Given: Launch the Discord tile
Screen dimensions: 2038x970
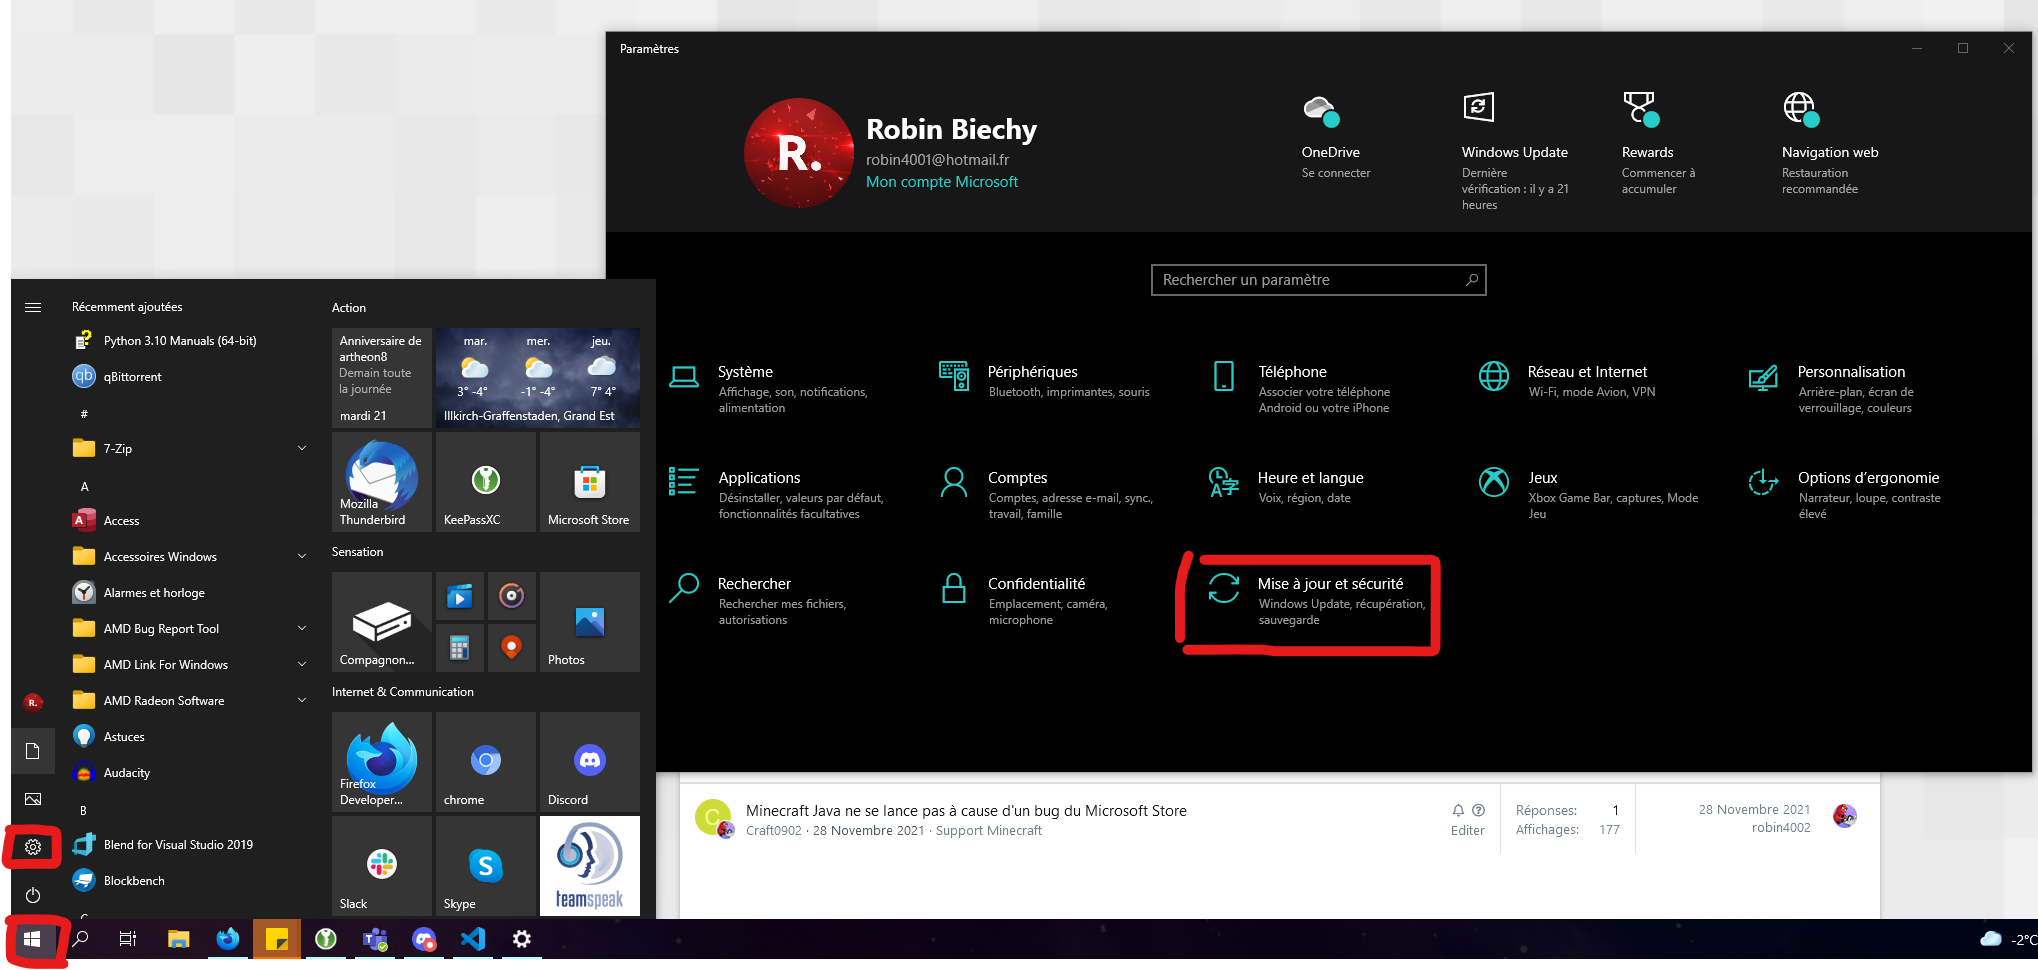Looking at the screenshot, I should click(x=590, y=762).
